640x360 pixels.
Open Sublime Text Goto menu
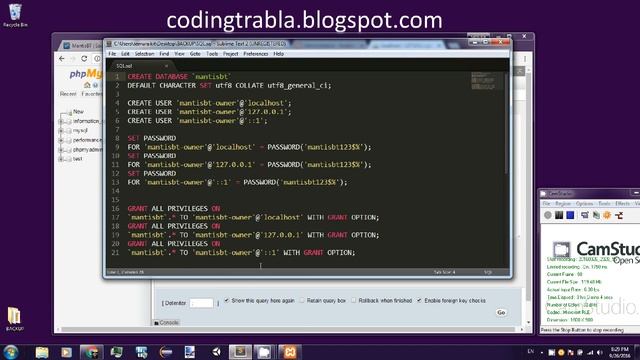(x=195, y=54)
